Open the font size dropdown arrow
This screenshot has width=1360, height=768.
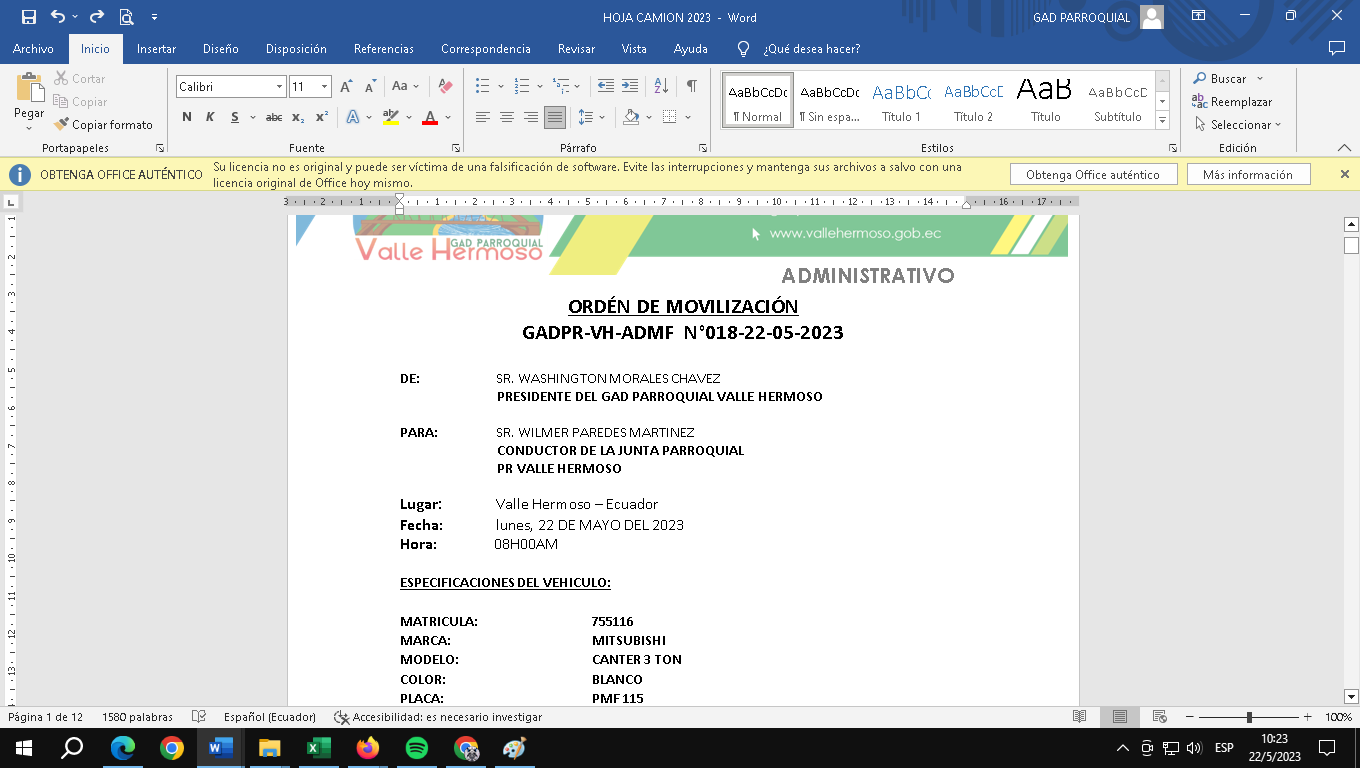pos(324,87)
